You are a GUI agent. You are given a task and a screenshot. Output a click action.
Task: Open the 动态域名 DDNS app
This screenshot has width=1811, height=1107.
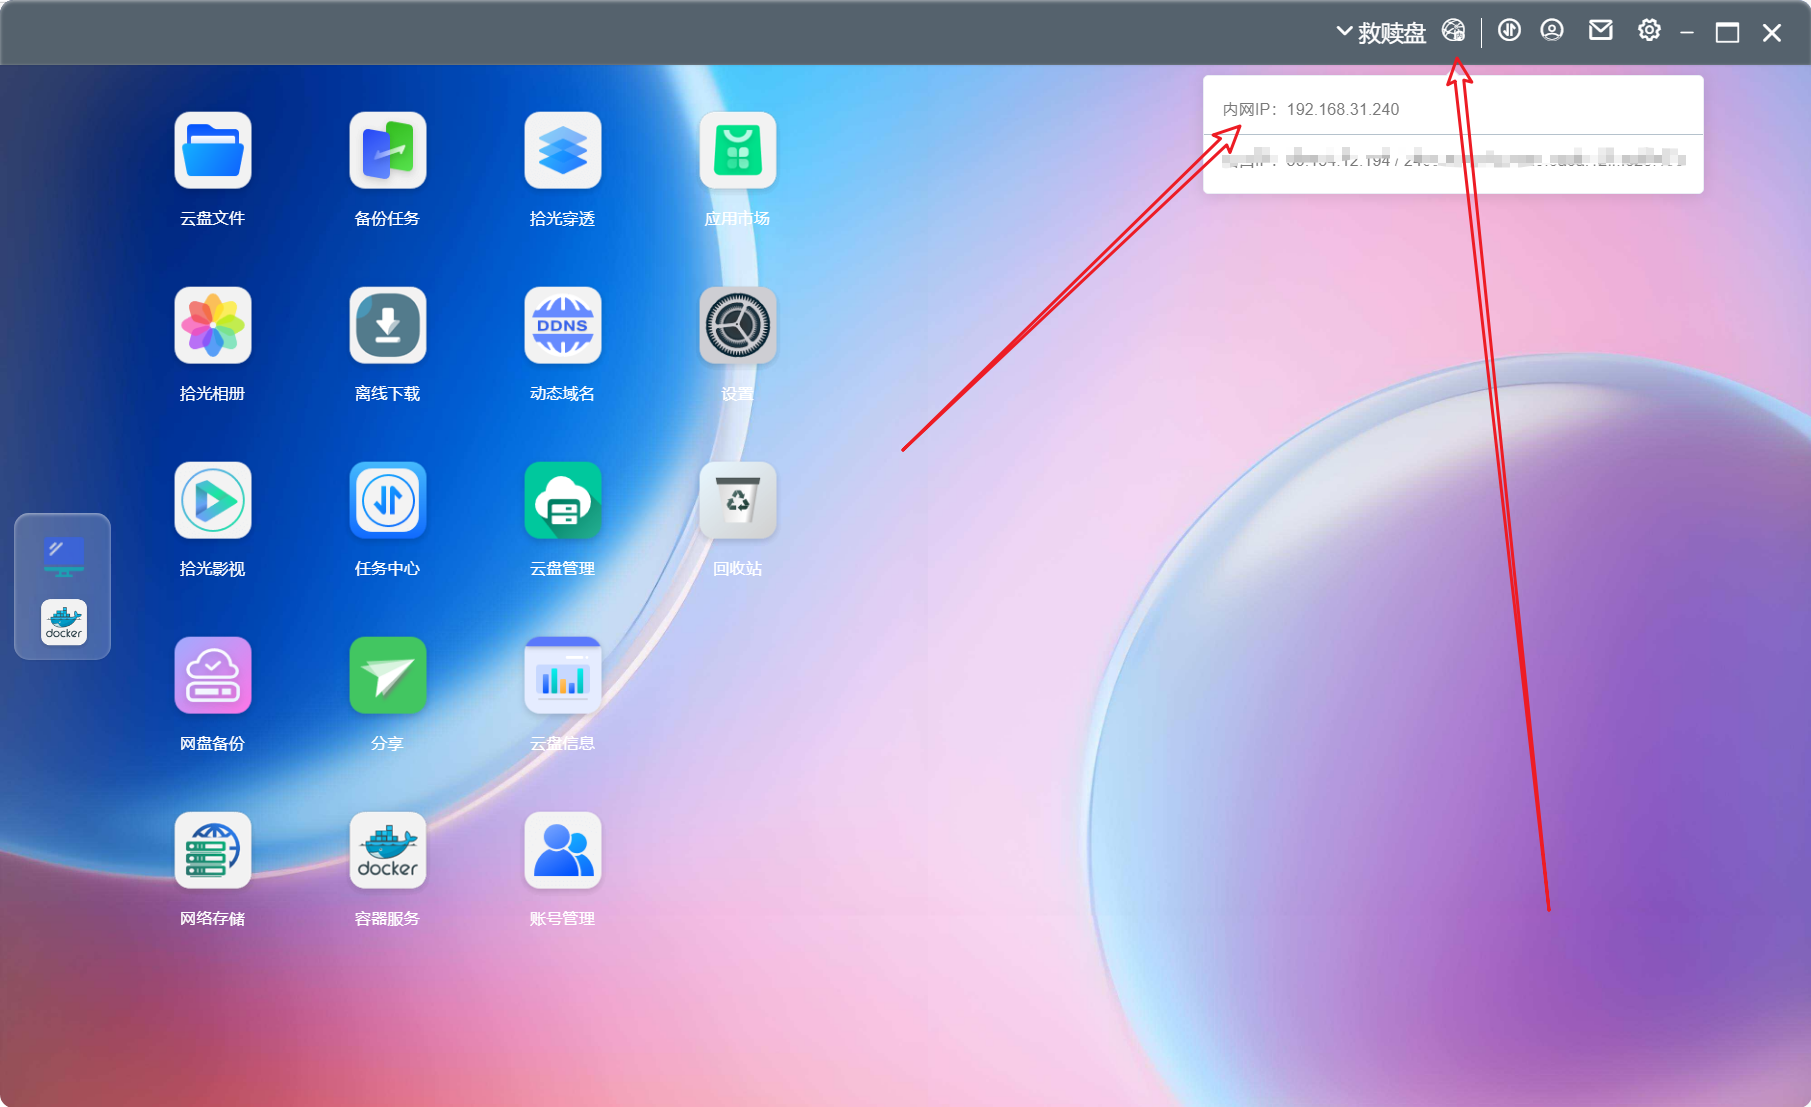(562, 325)
